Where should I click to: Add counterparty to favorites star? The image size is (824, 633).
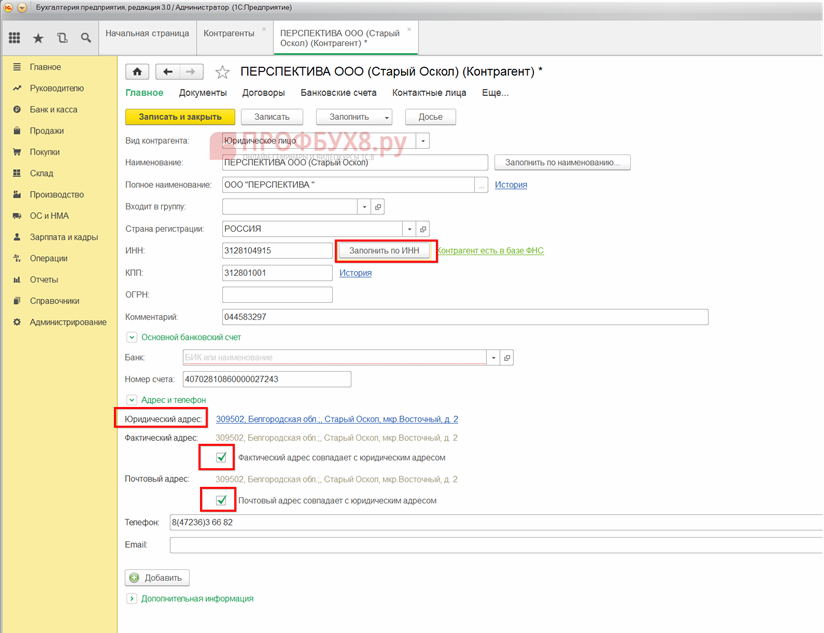(223, 72)
